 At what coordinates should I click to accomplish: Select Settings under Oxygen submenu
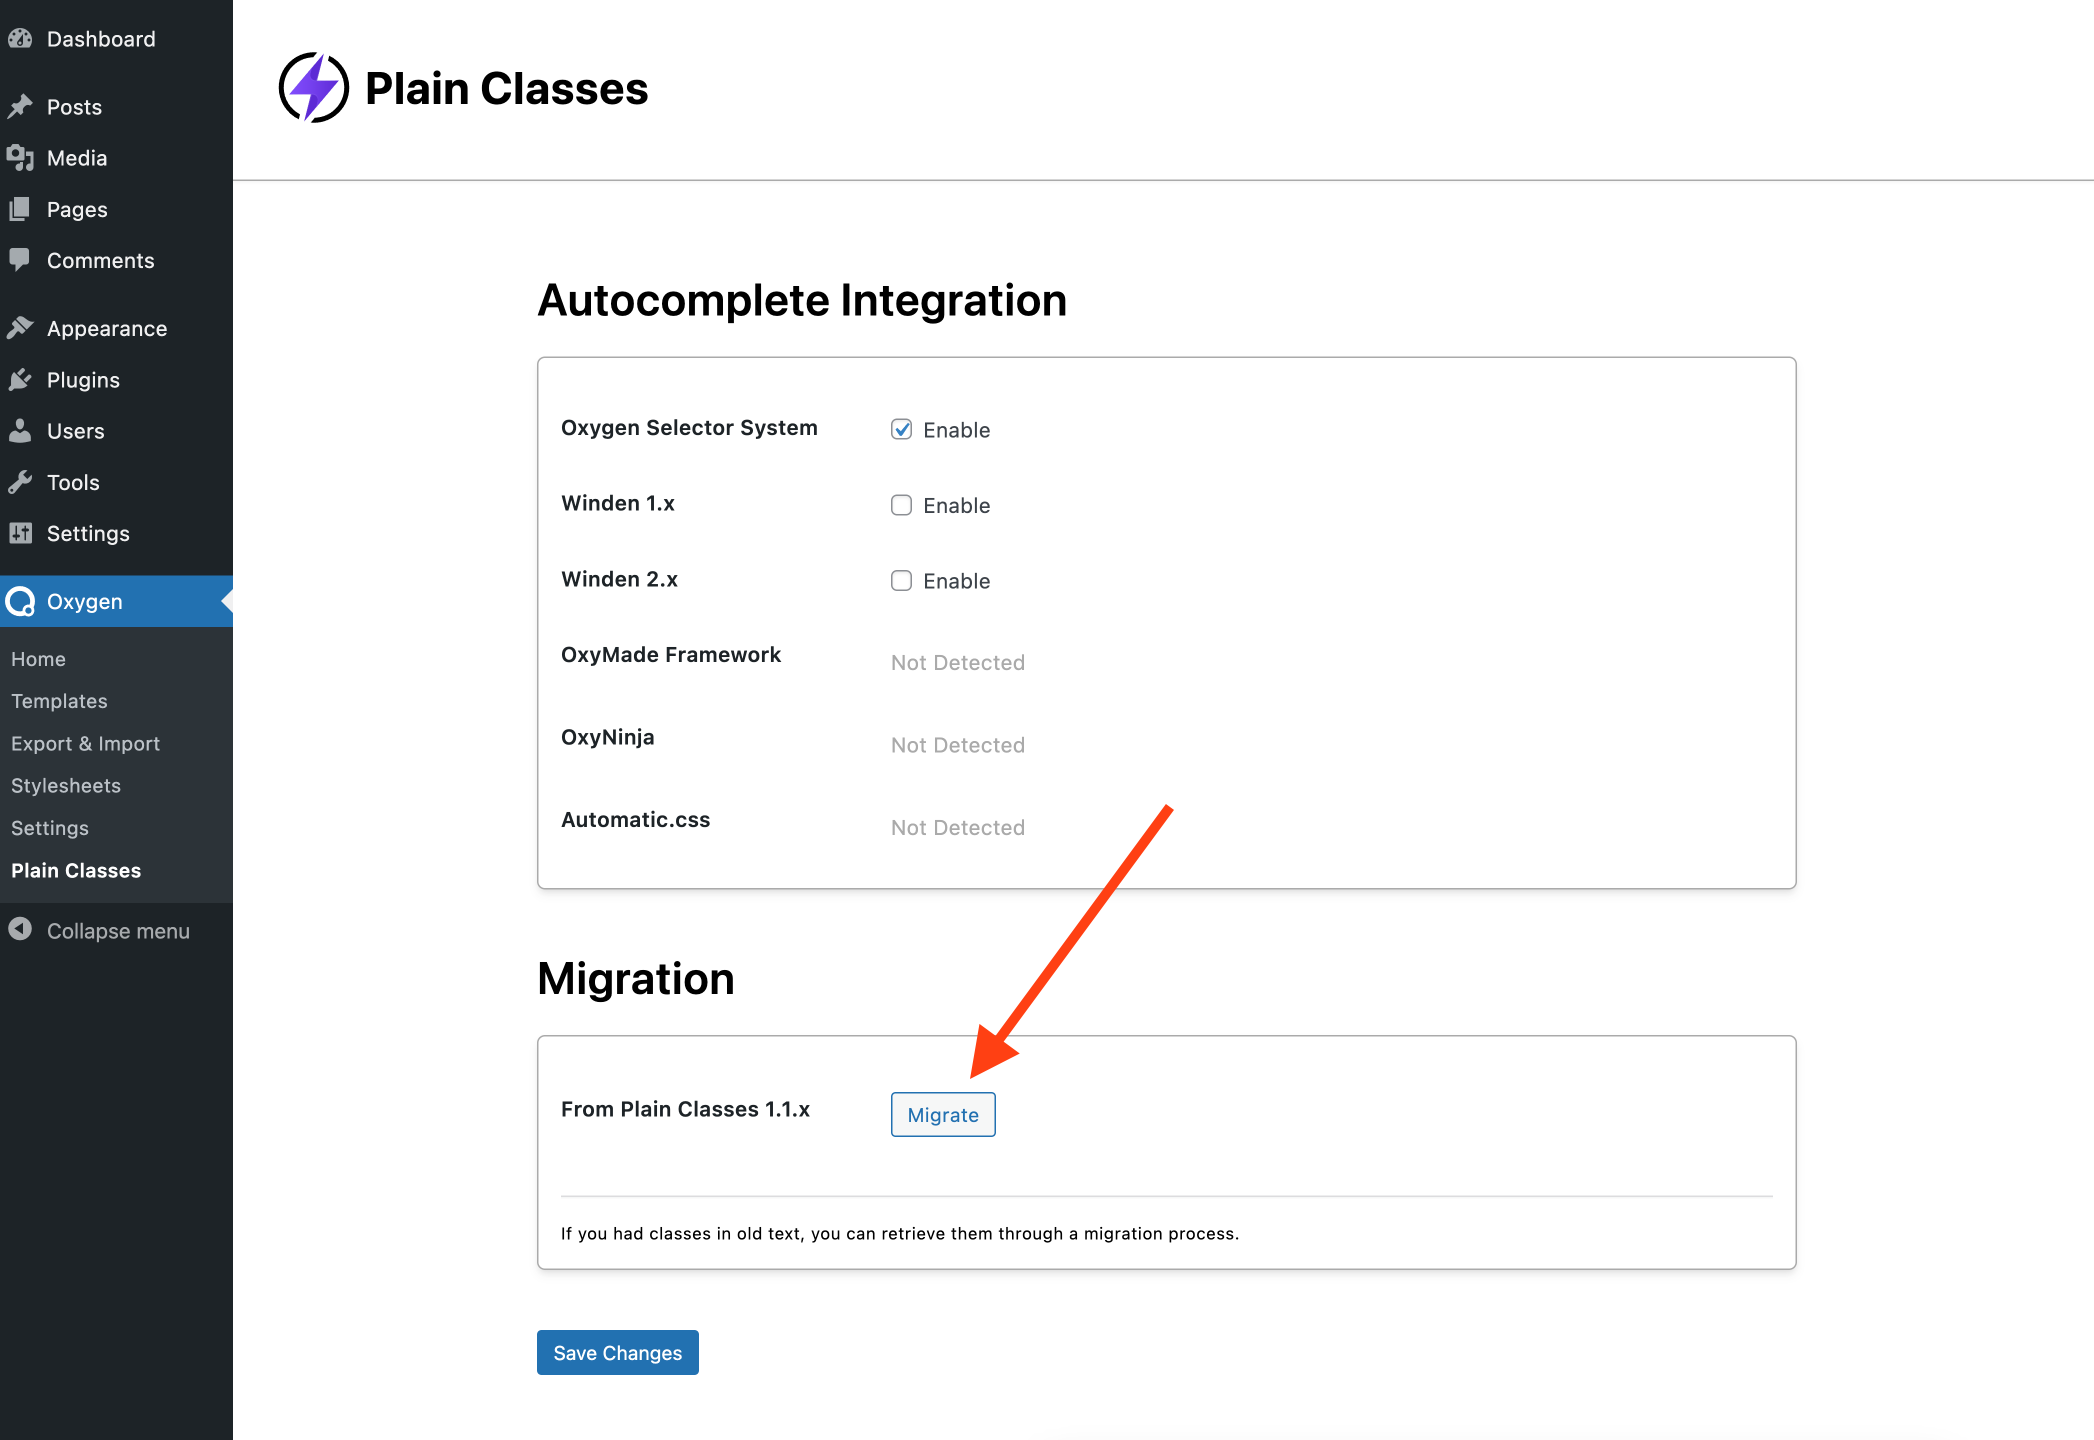coord(48,827)
